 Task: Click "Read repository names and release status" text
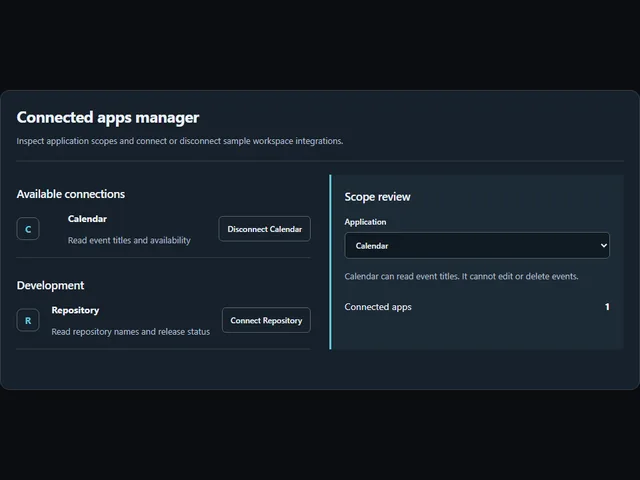point(131,332)
